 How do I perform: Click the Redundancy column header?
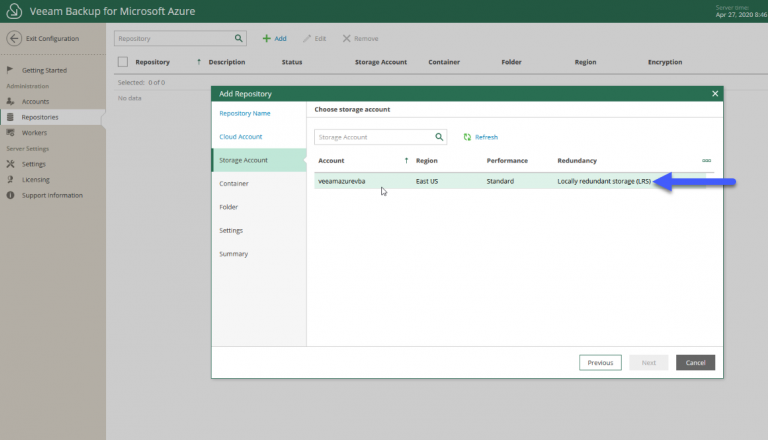(x=577, y=161)
